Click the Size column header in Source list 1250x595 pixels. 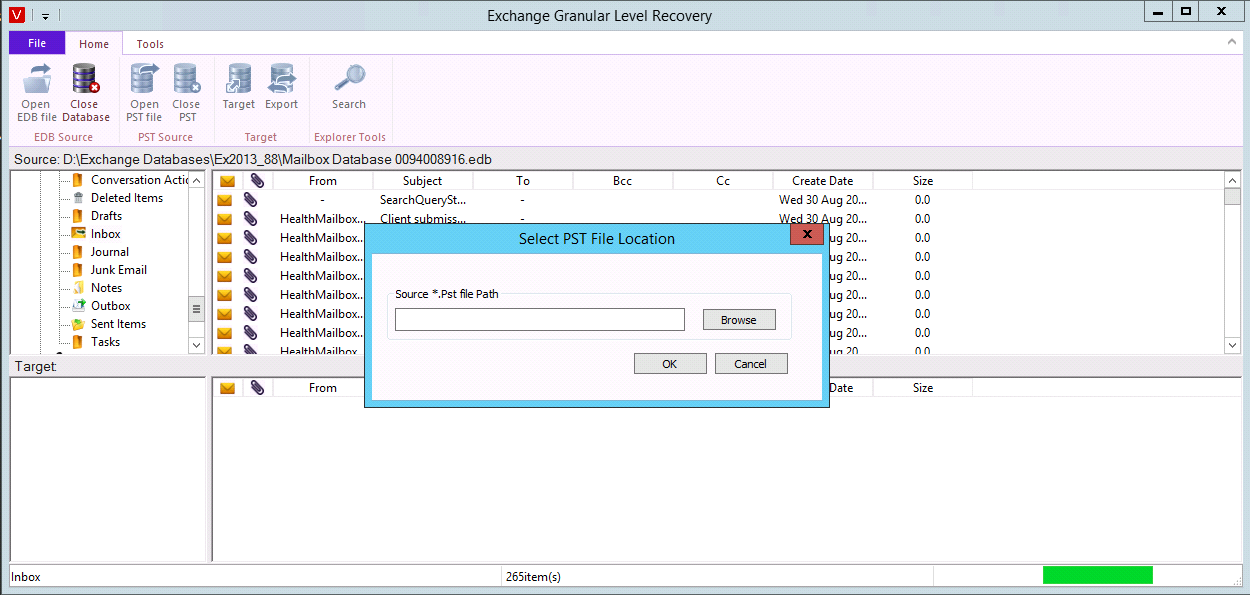click(923, 181)
